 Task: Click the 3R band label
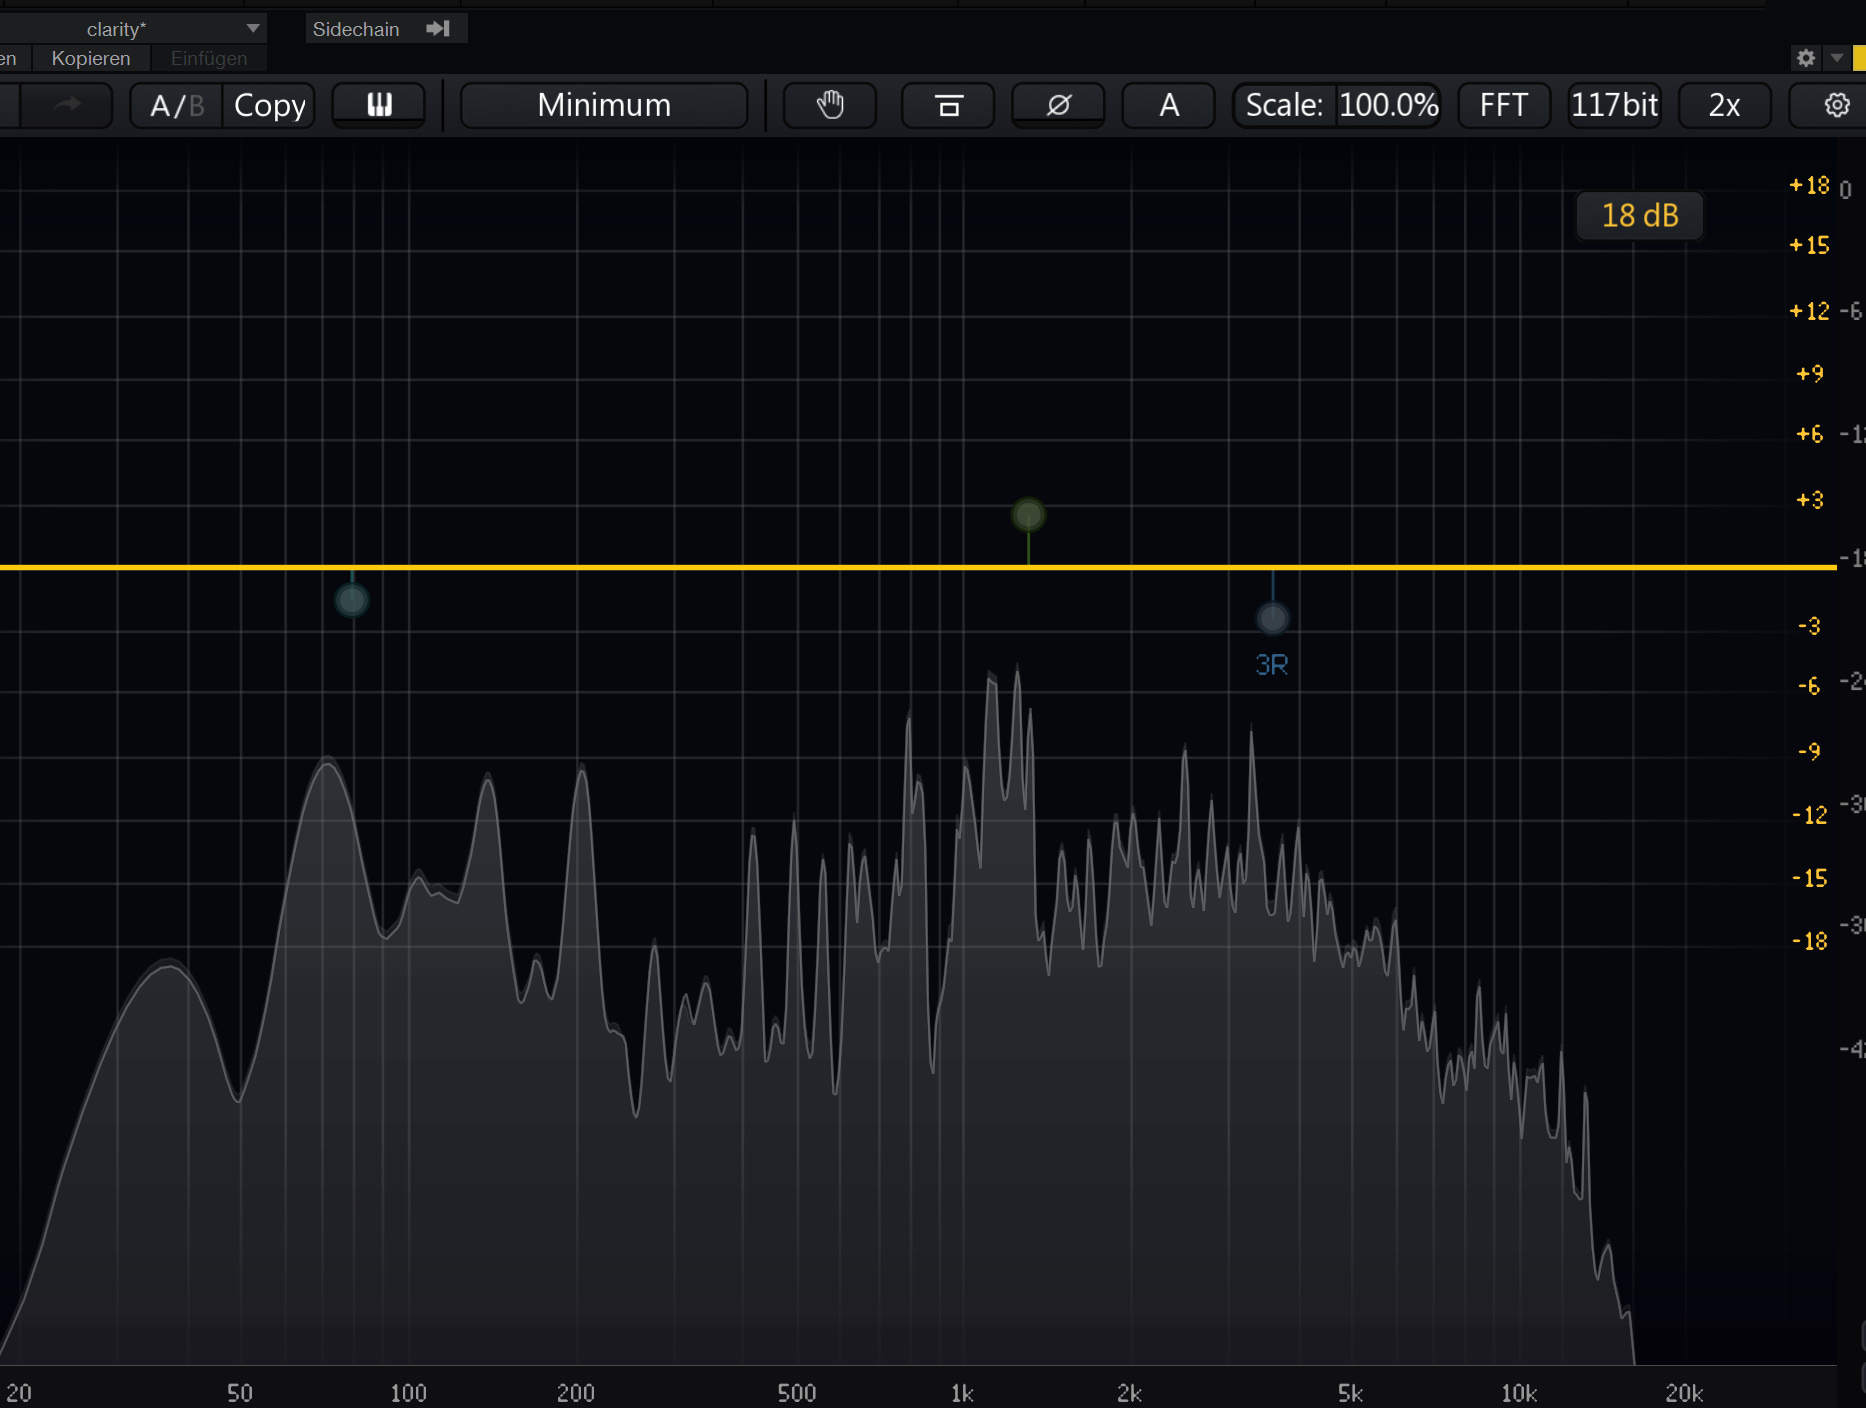coord(1271,665)
